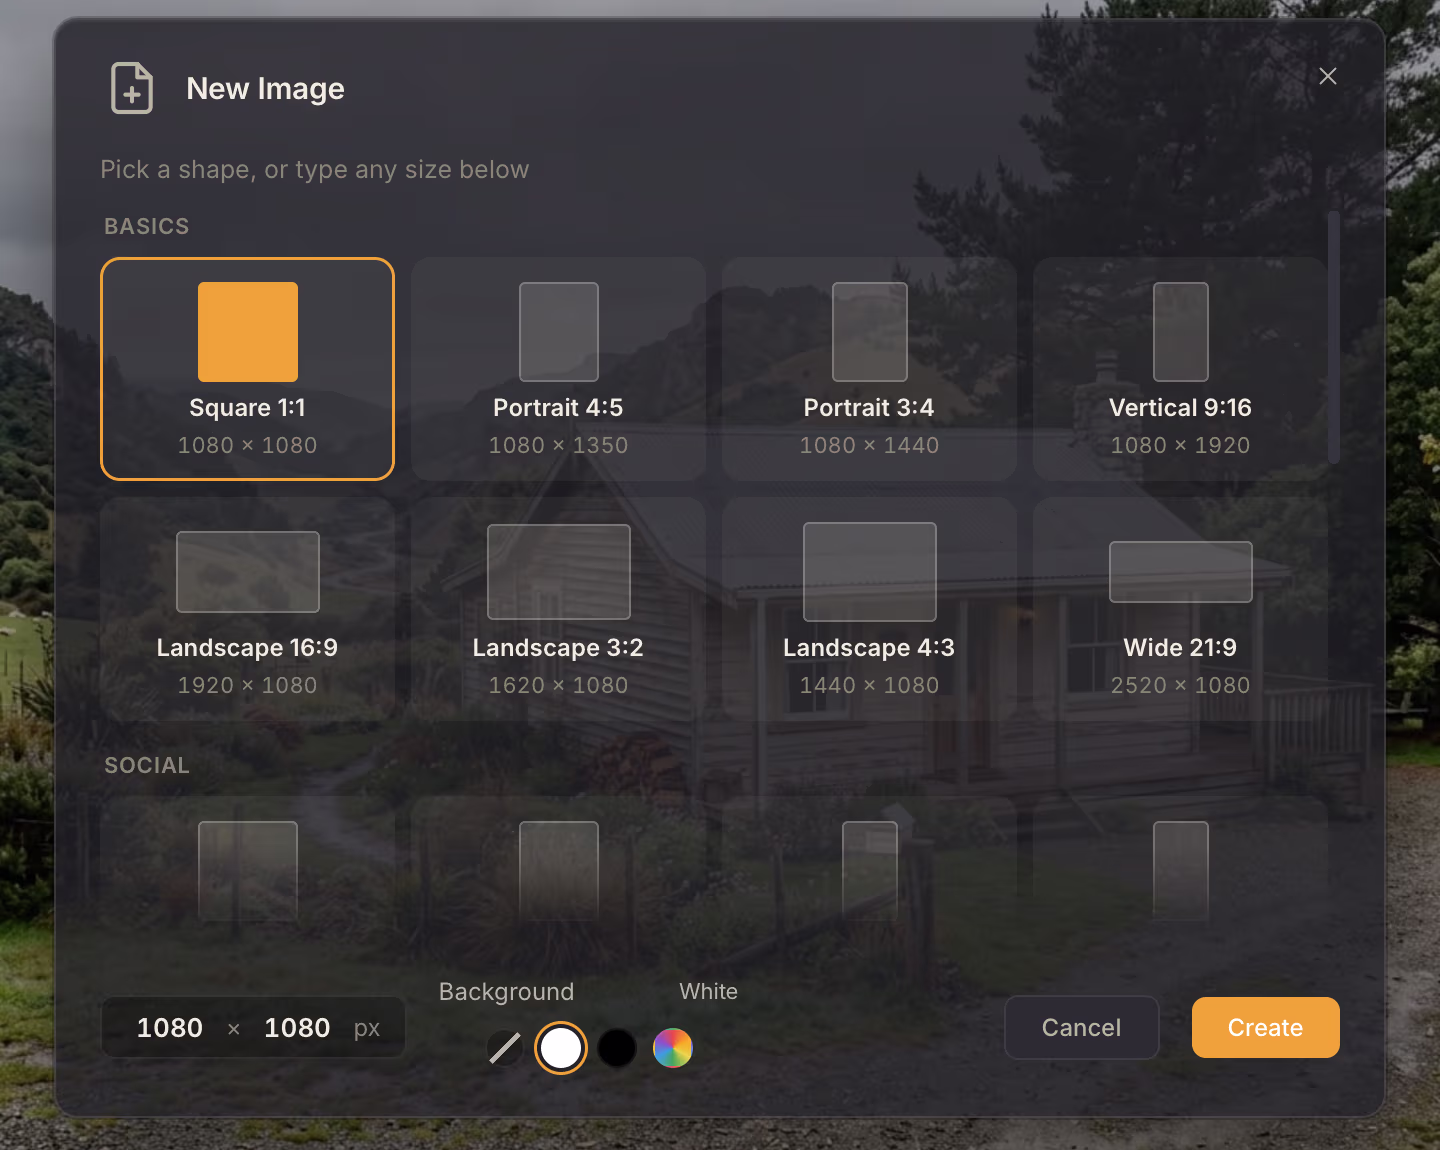Click the '1920 × 1080' size text
Image resolution: width=1440 pixels, height=1150 pixels.
tap(247, 685)
